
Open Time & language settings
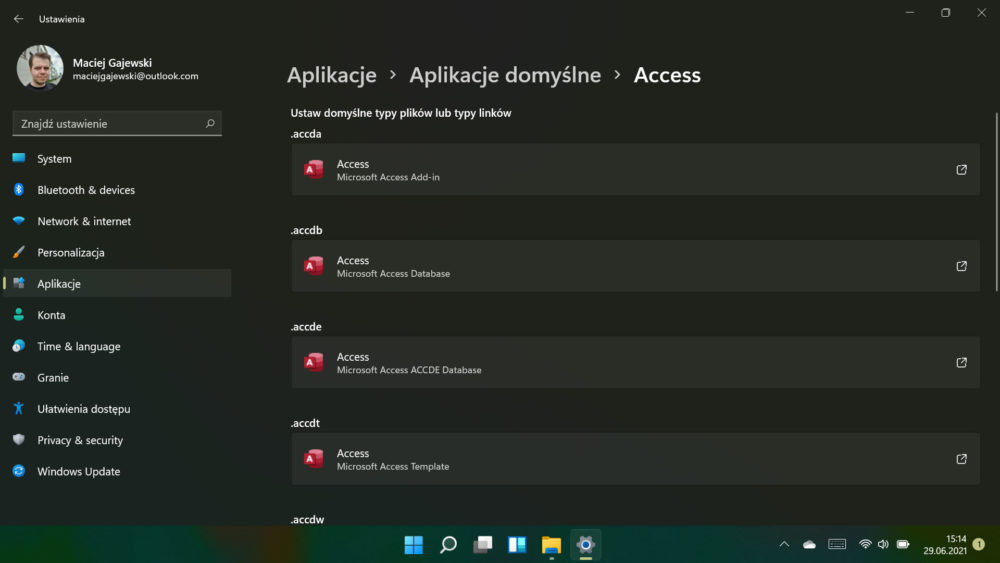tap(117, 346)
